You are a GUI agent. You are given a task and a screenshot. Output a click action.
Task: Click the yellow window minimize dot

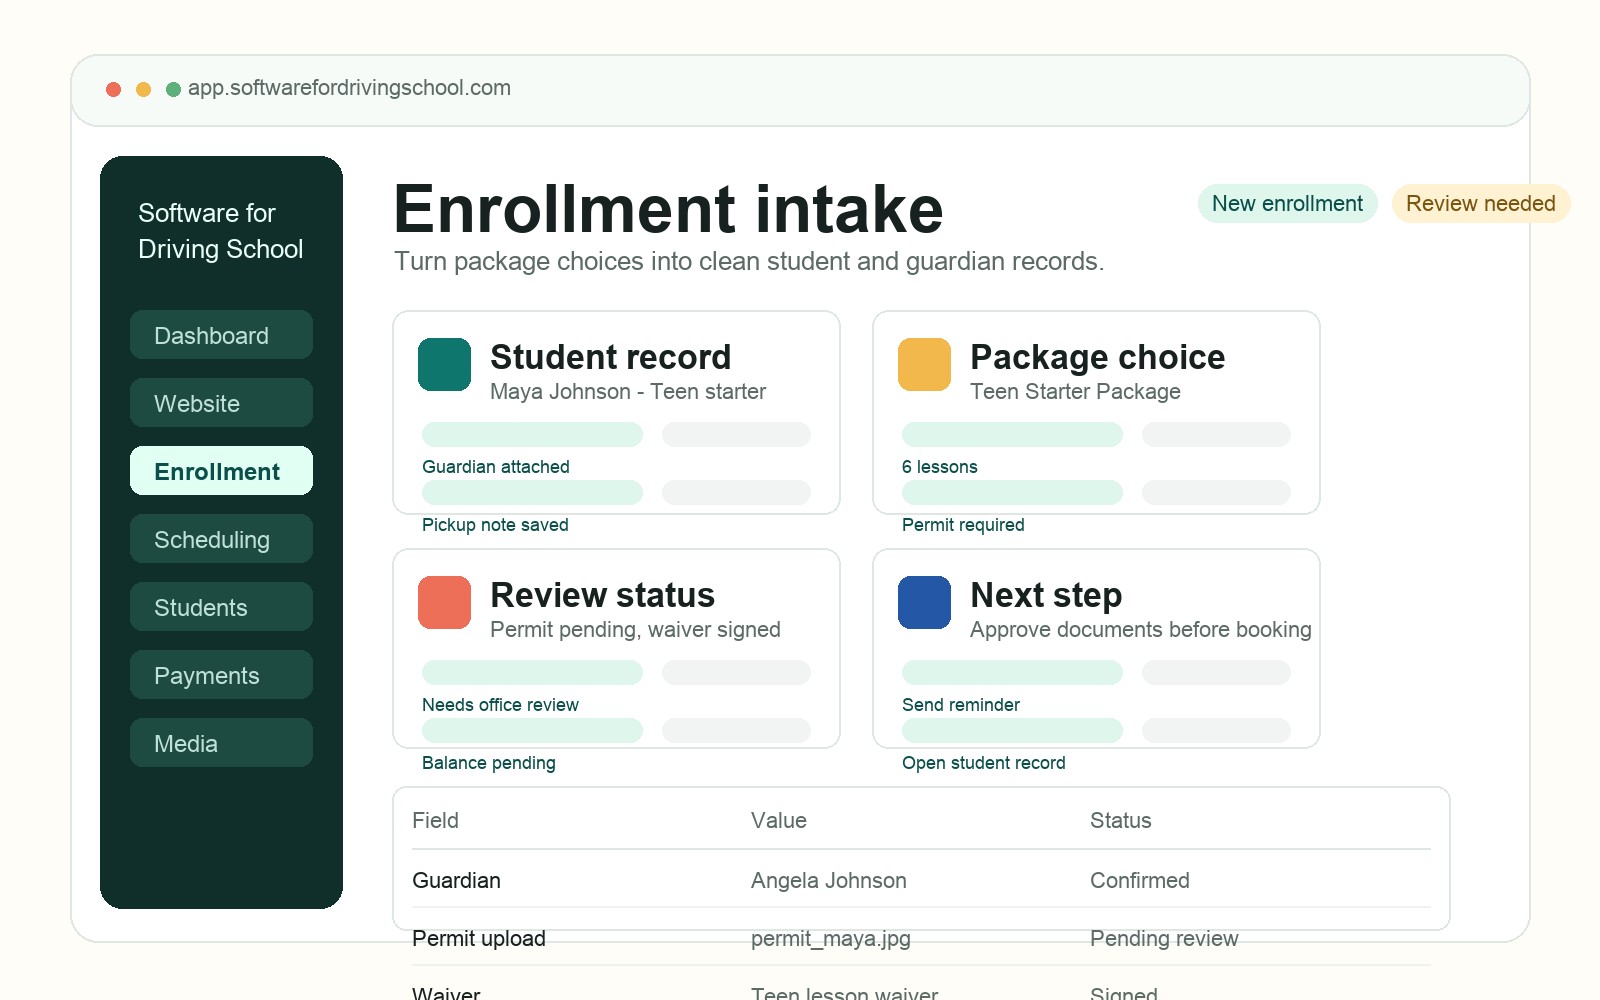144,89
